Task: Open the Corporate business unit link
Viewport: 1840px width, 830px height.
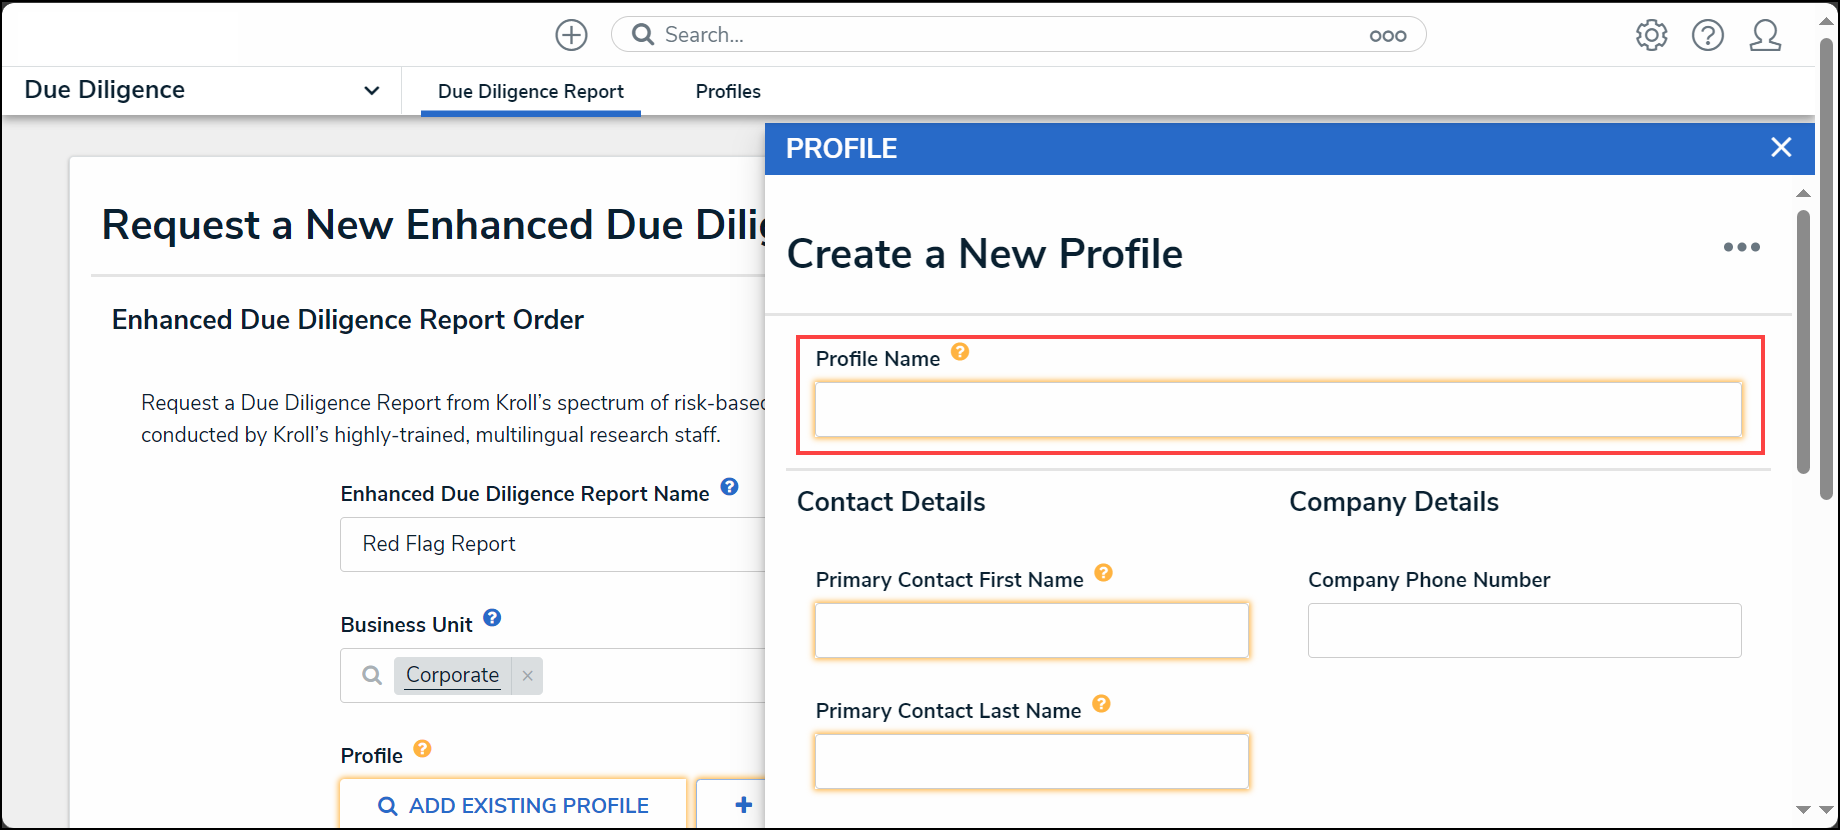Action: pos(452,675)
